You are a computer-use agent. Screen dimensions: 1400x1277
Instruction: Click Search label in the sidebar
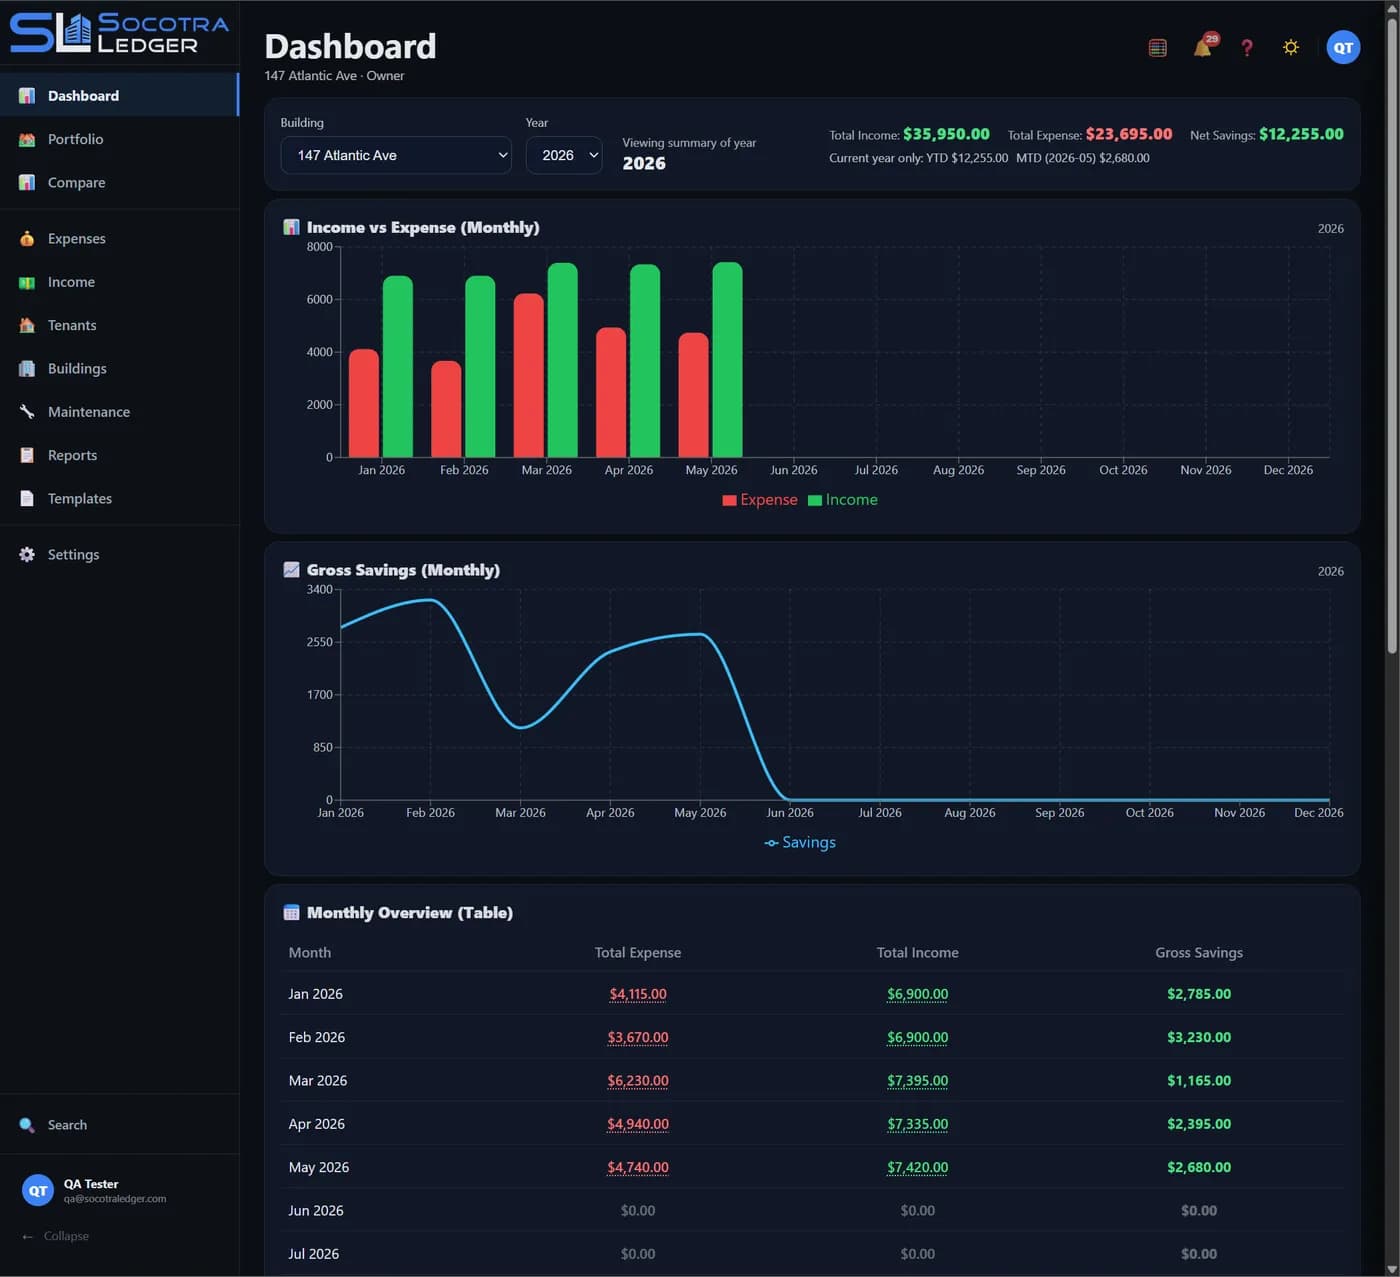(x=67, y=1125)
